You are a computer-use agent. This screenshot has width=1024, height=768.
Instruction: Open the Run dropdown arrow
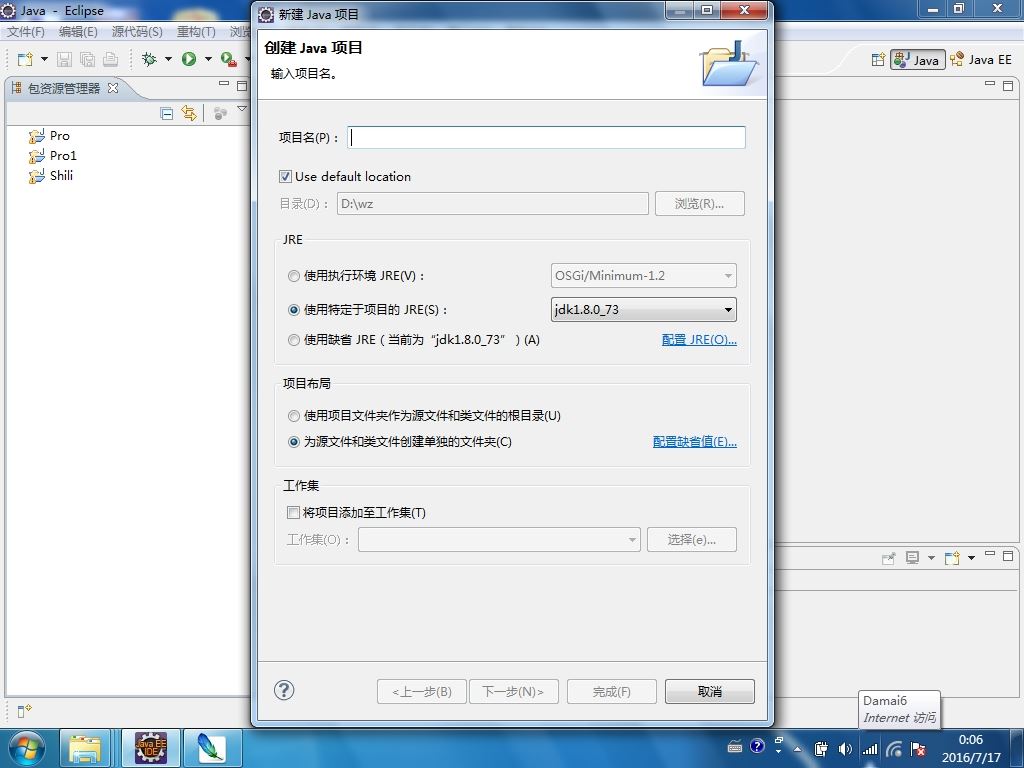pyautogui.click(x=208, y=59)
